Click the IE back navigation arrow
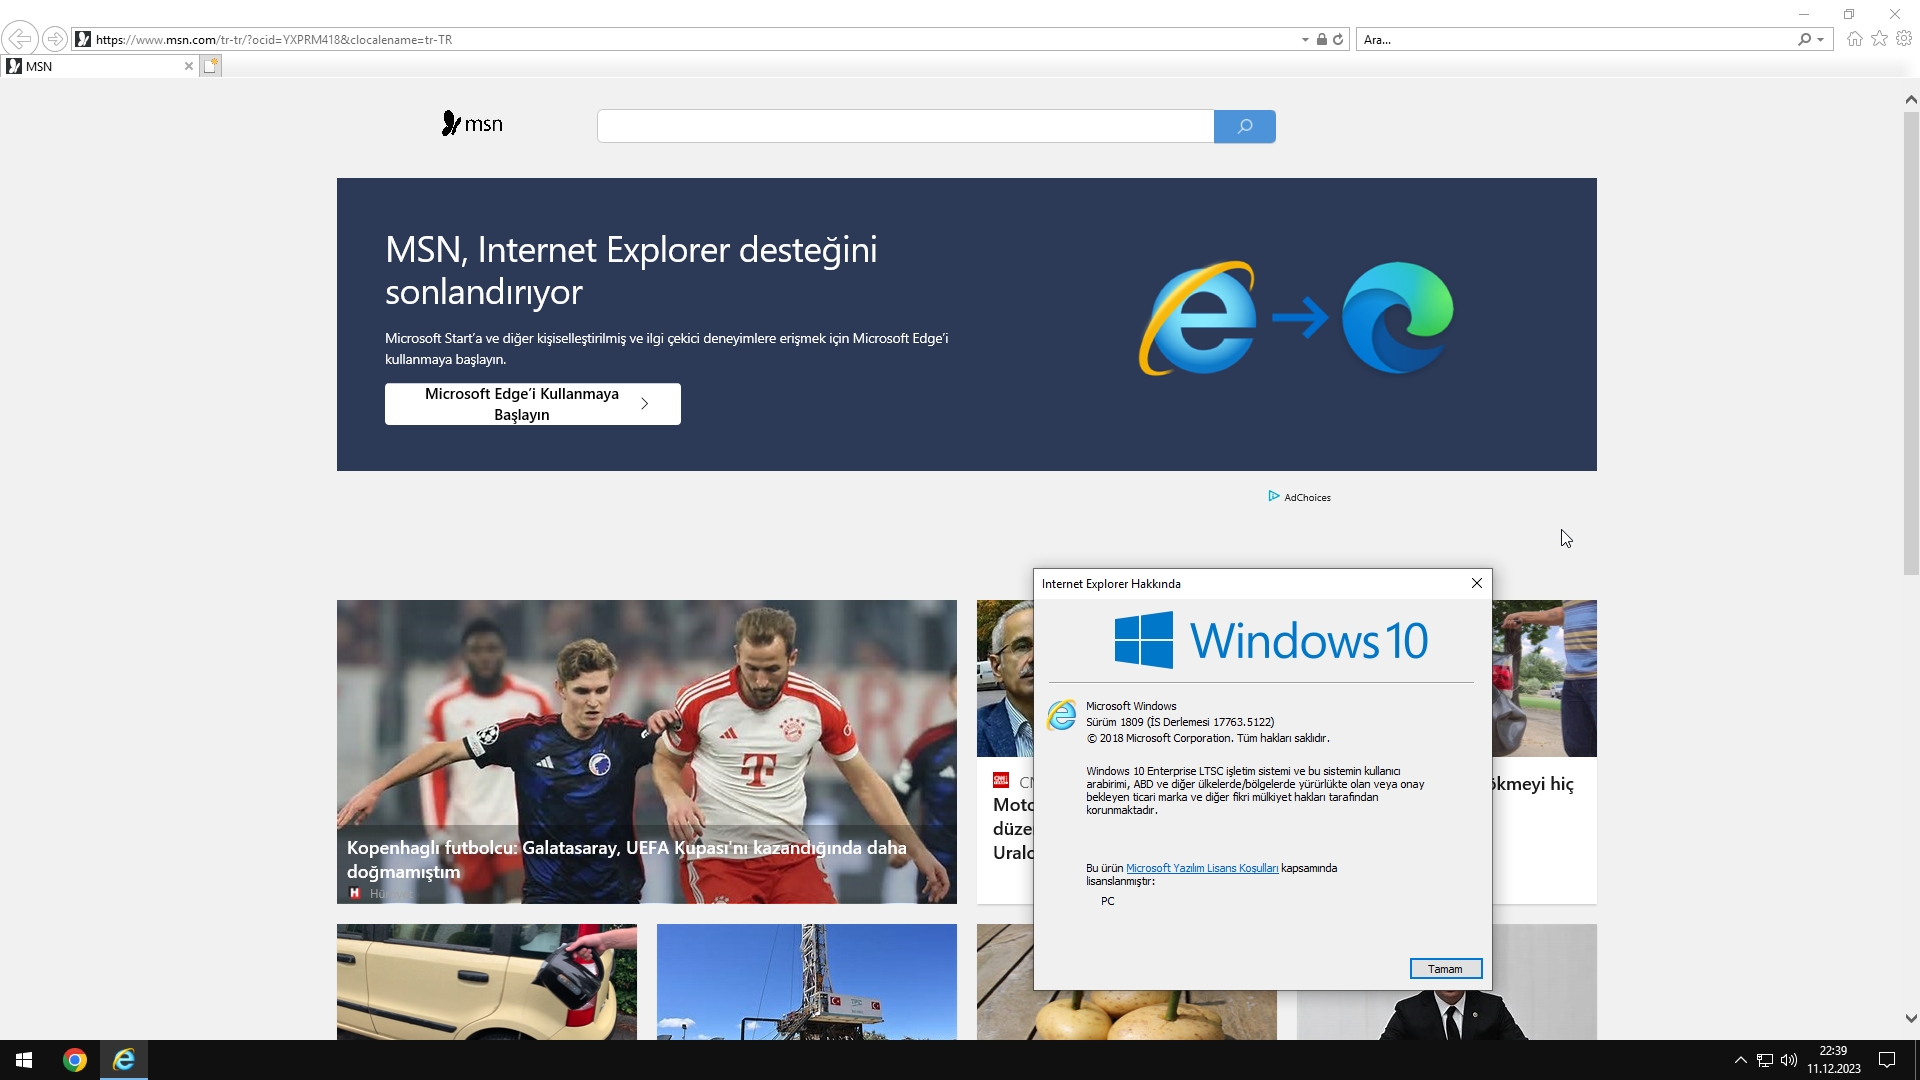1920x1080 pixels. pyautogui.click(x=20, y=39)
